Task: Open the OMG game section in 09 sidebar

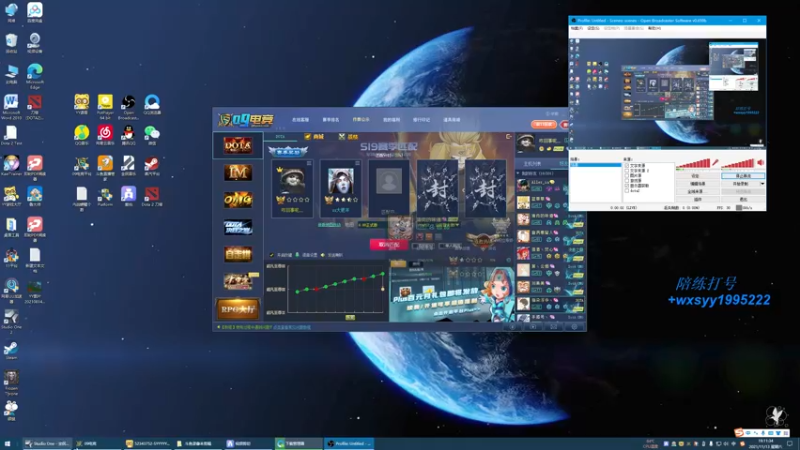Action: [238, 200]
